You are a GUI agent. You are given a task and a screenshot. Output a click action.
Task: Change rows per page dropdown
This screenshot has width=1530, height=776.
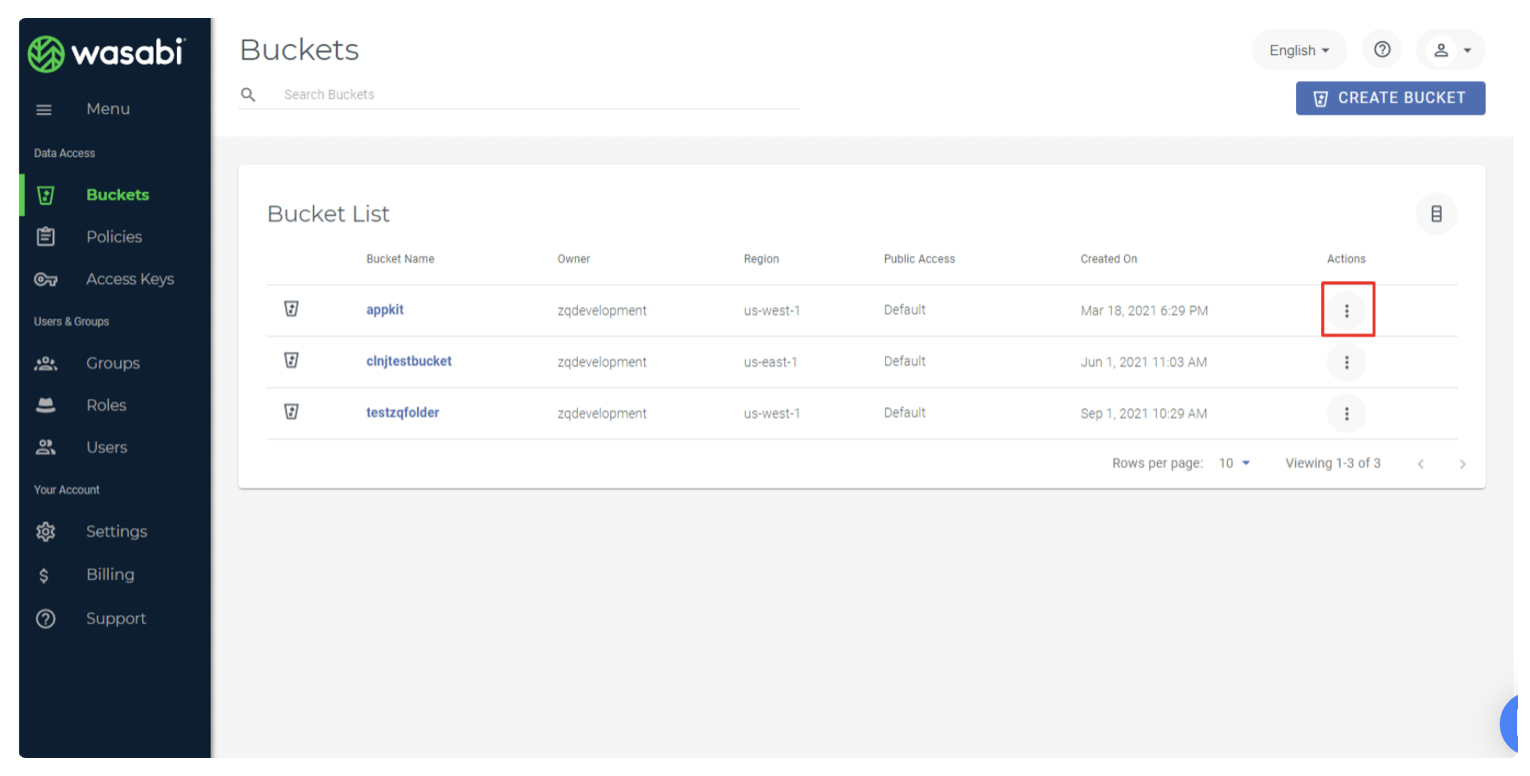[x=1235, y=463]
